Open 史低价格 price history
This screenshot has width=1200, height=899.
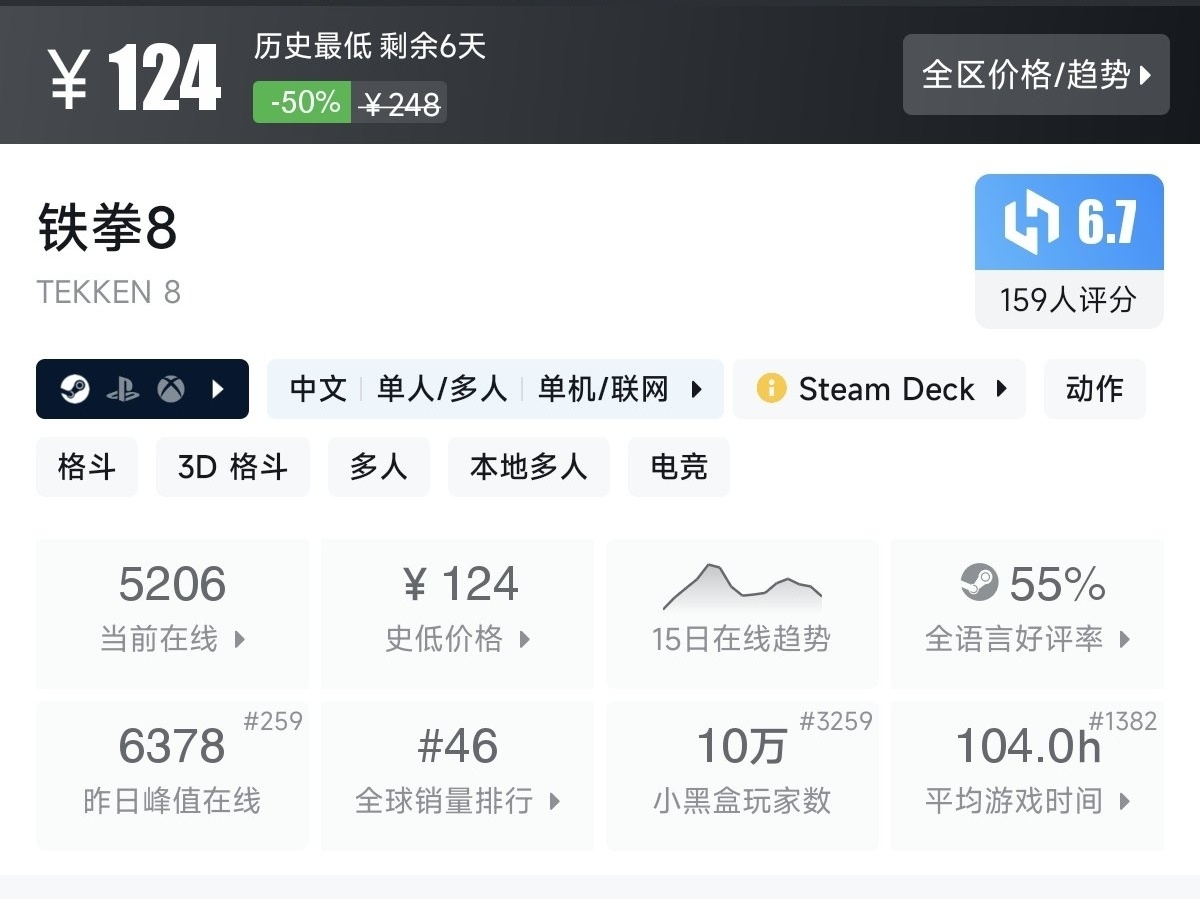click(x=457, y=612)
